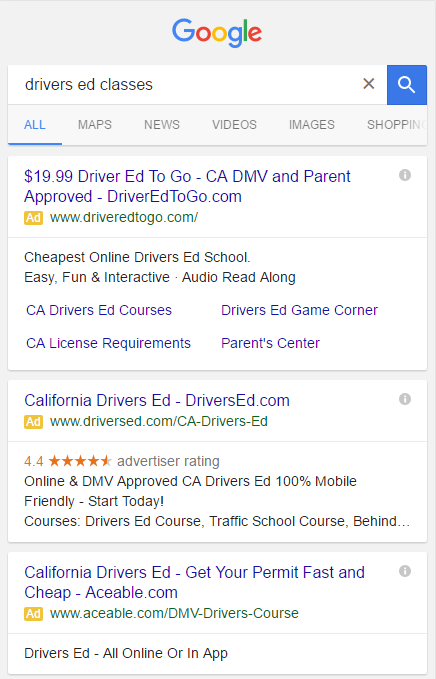Clear the search query with X icon

[x=368, y=84]
